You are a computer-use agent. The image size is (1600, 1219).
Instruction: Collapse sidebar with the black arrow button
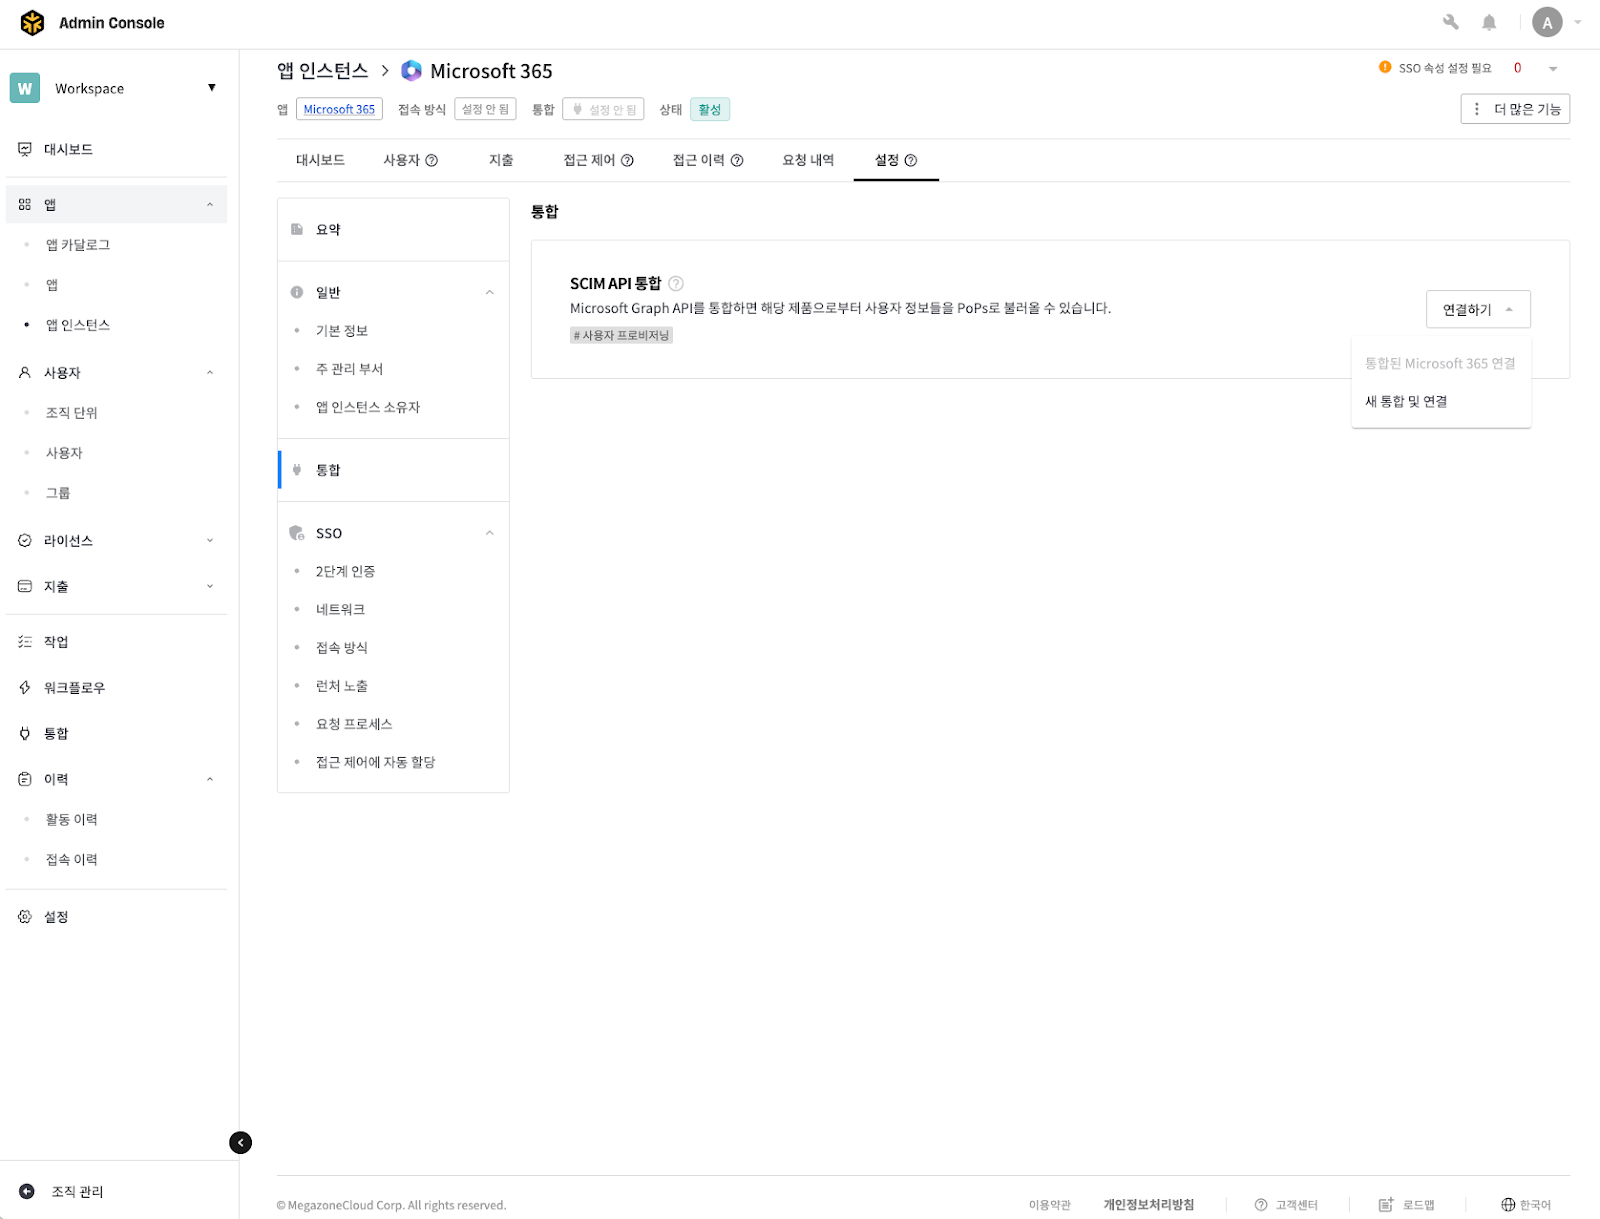tap(240, 1142)
